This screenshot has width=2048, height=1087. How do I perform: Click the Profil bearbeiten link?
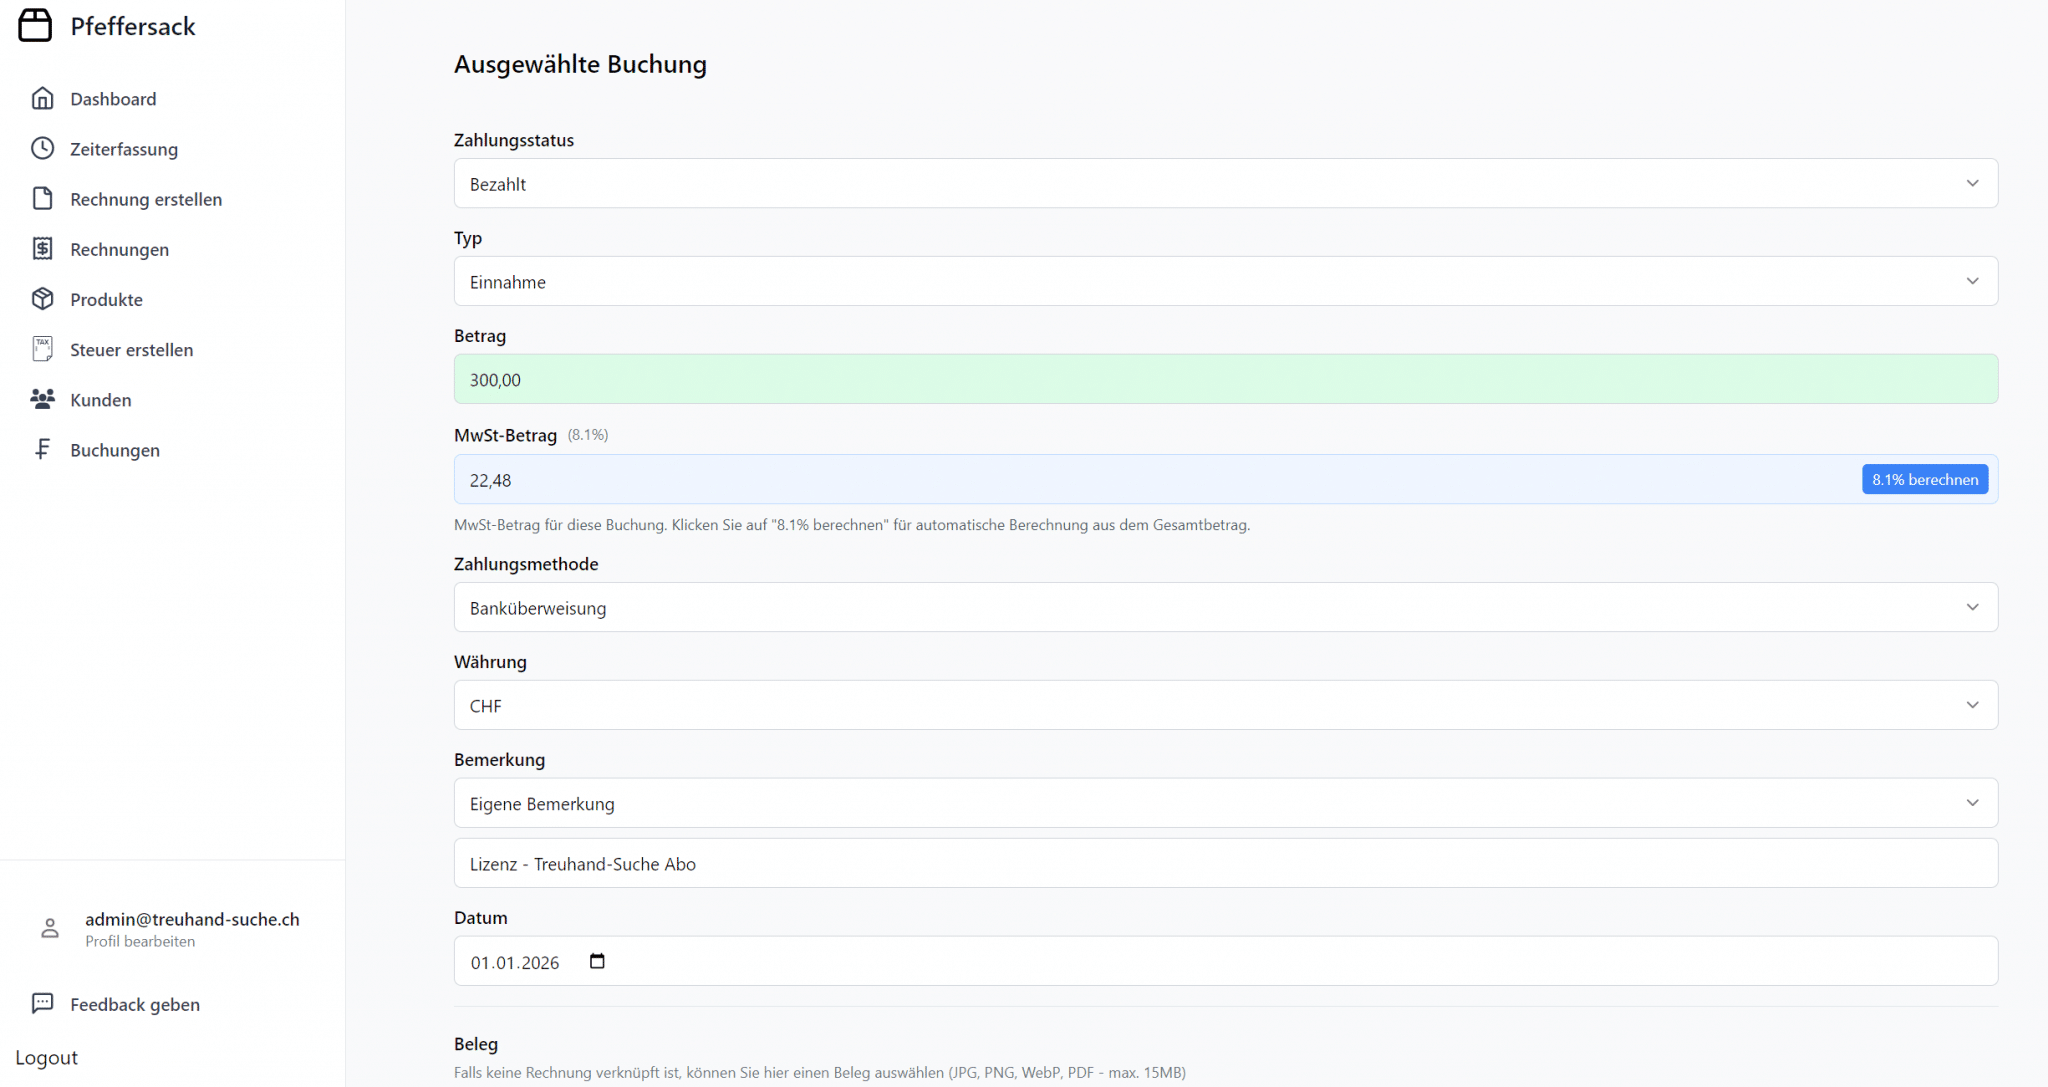tap(140, 941)
